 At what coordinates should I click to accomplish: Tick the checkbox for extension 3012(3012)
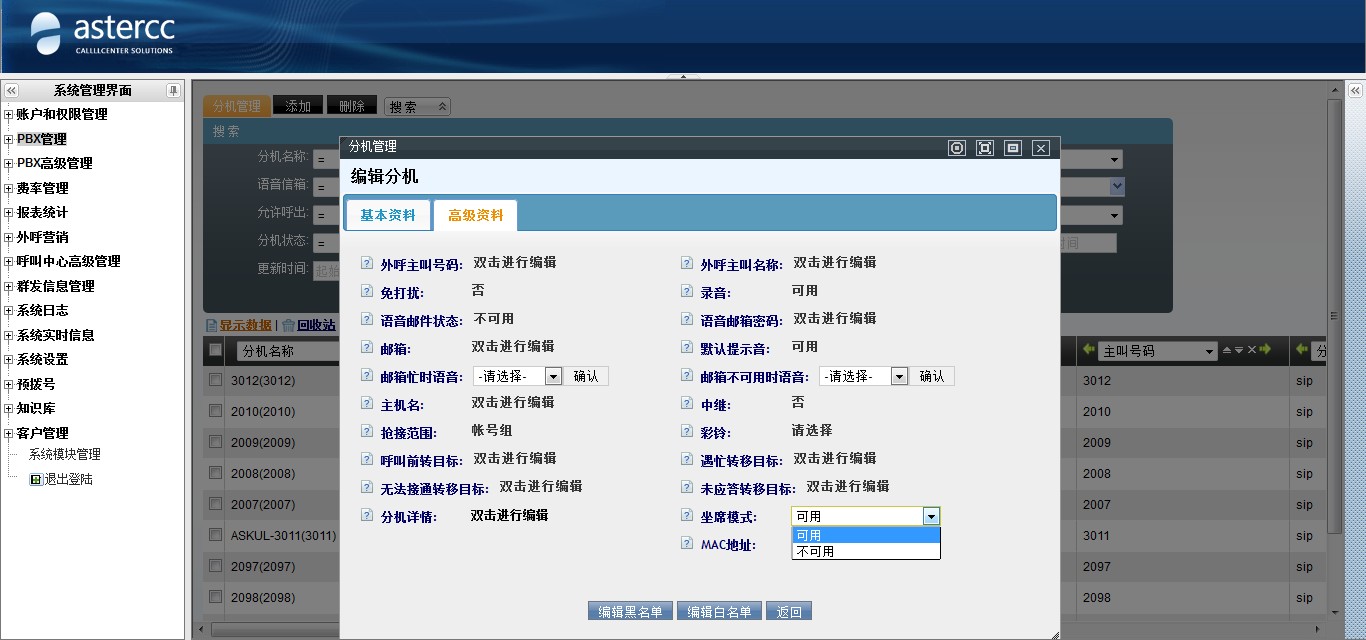[215, 380]
